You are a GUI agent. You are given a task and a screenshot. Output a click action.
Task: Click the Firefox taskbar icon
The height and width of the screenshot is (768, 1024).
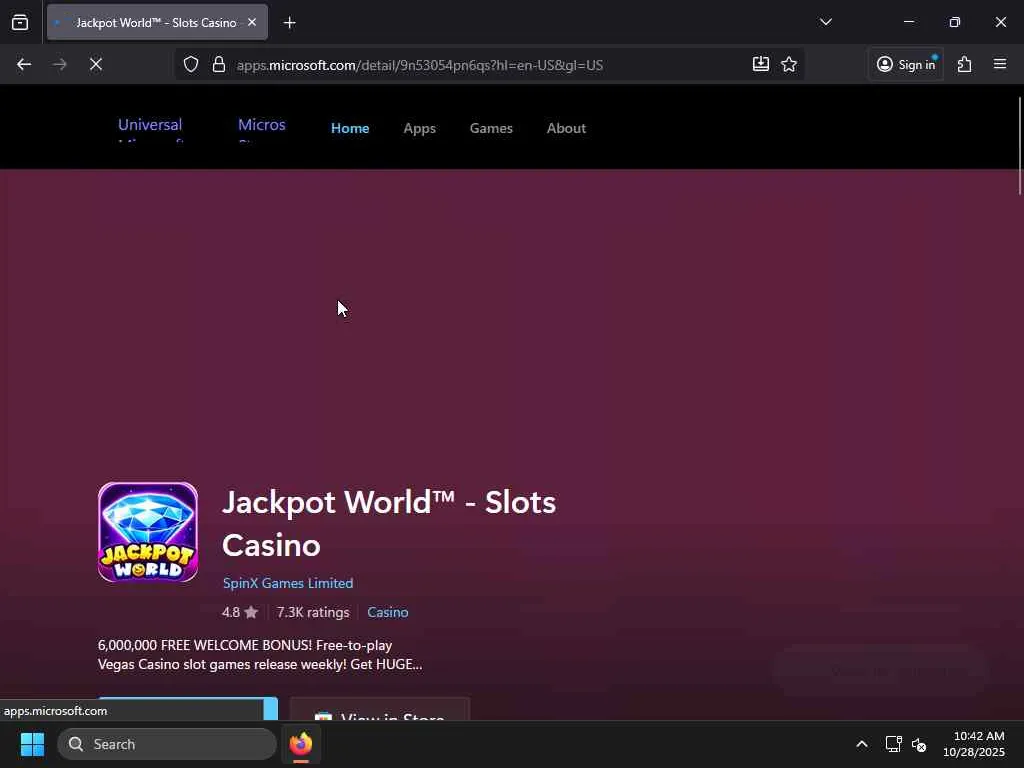coord(301,744)
